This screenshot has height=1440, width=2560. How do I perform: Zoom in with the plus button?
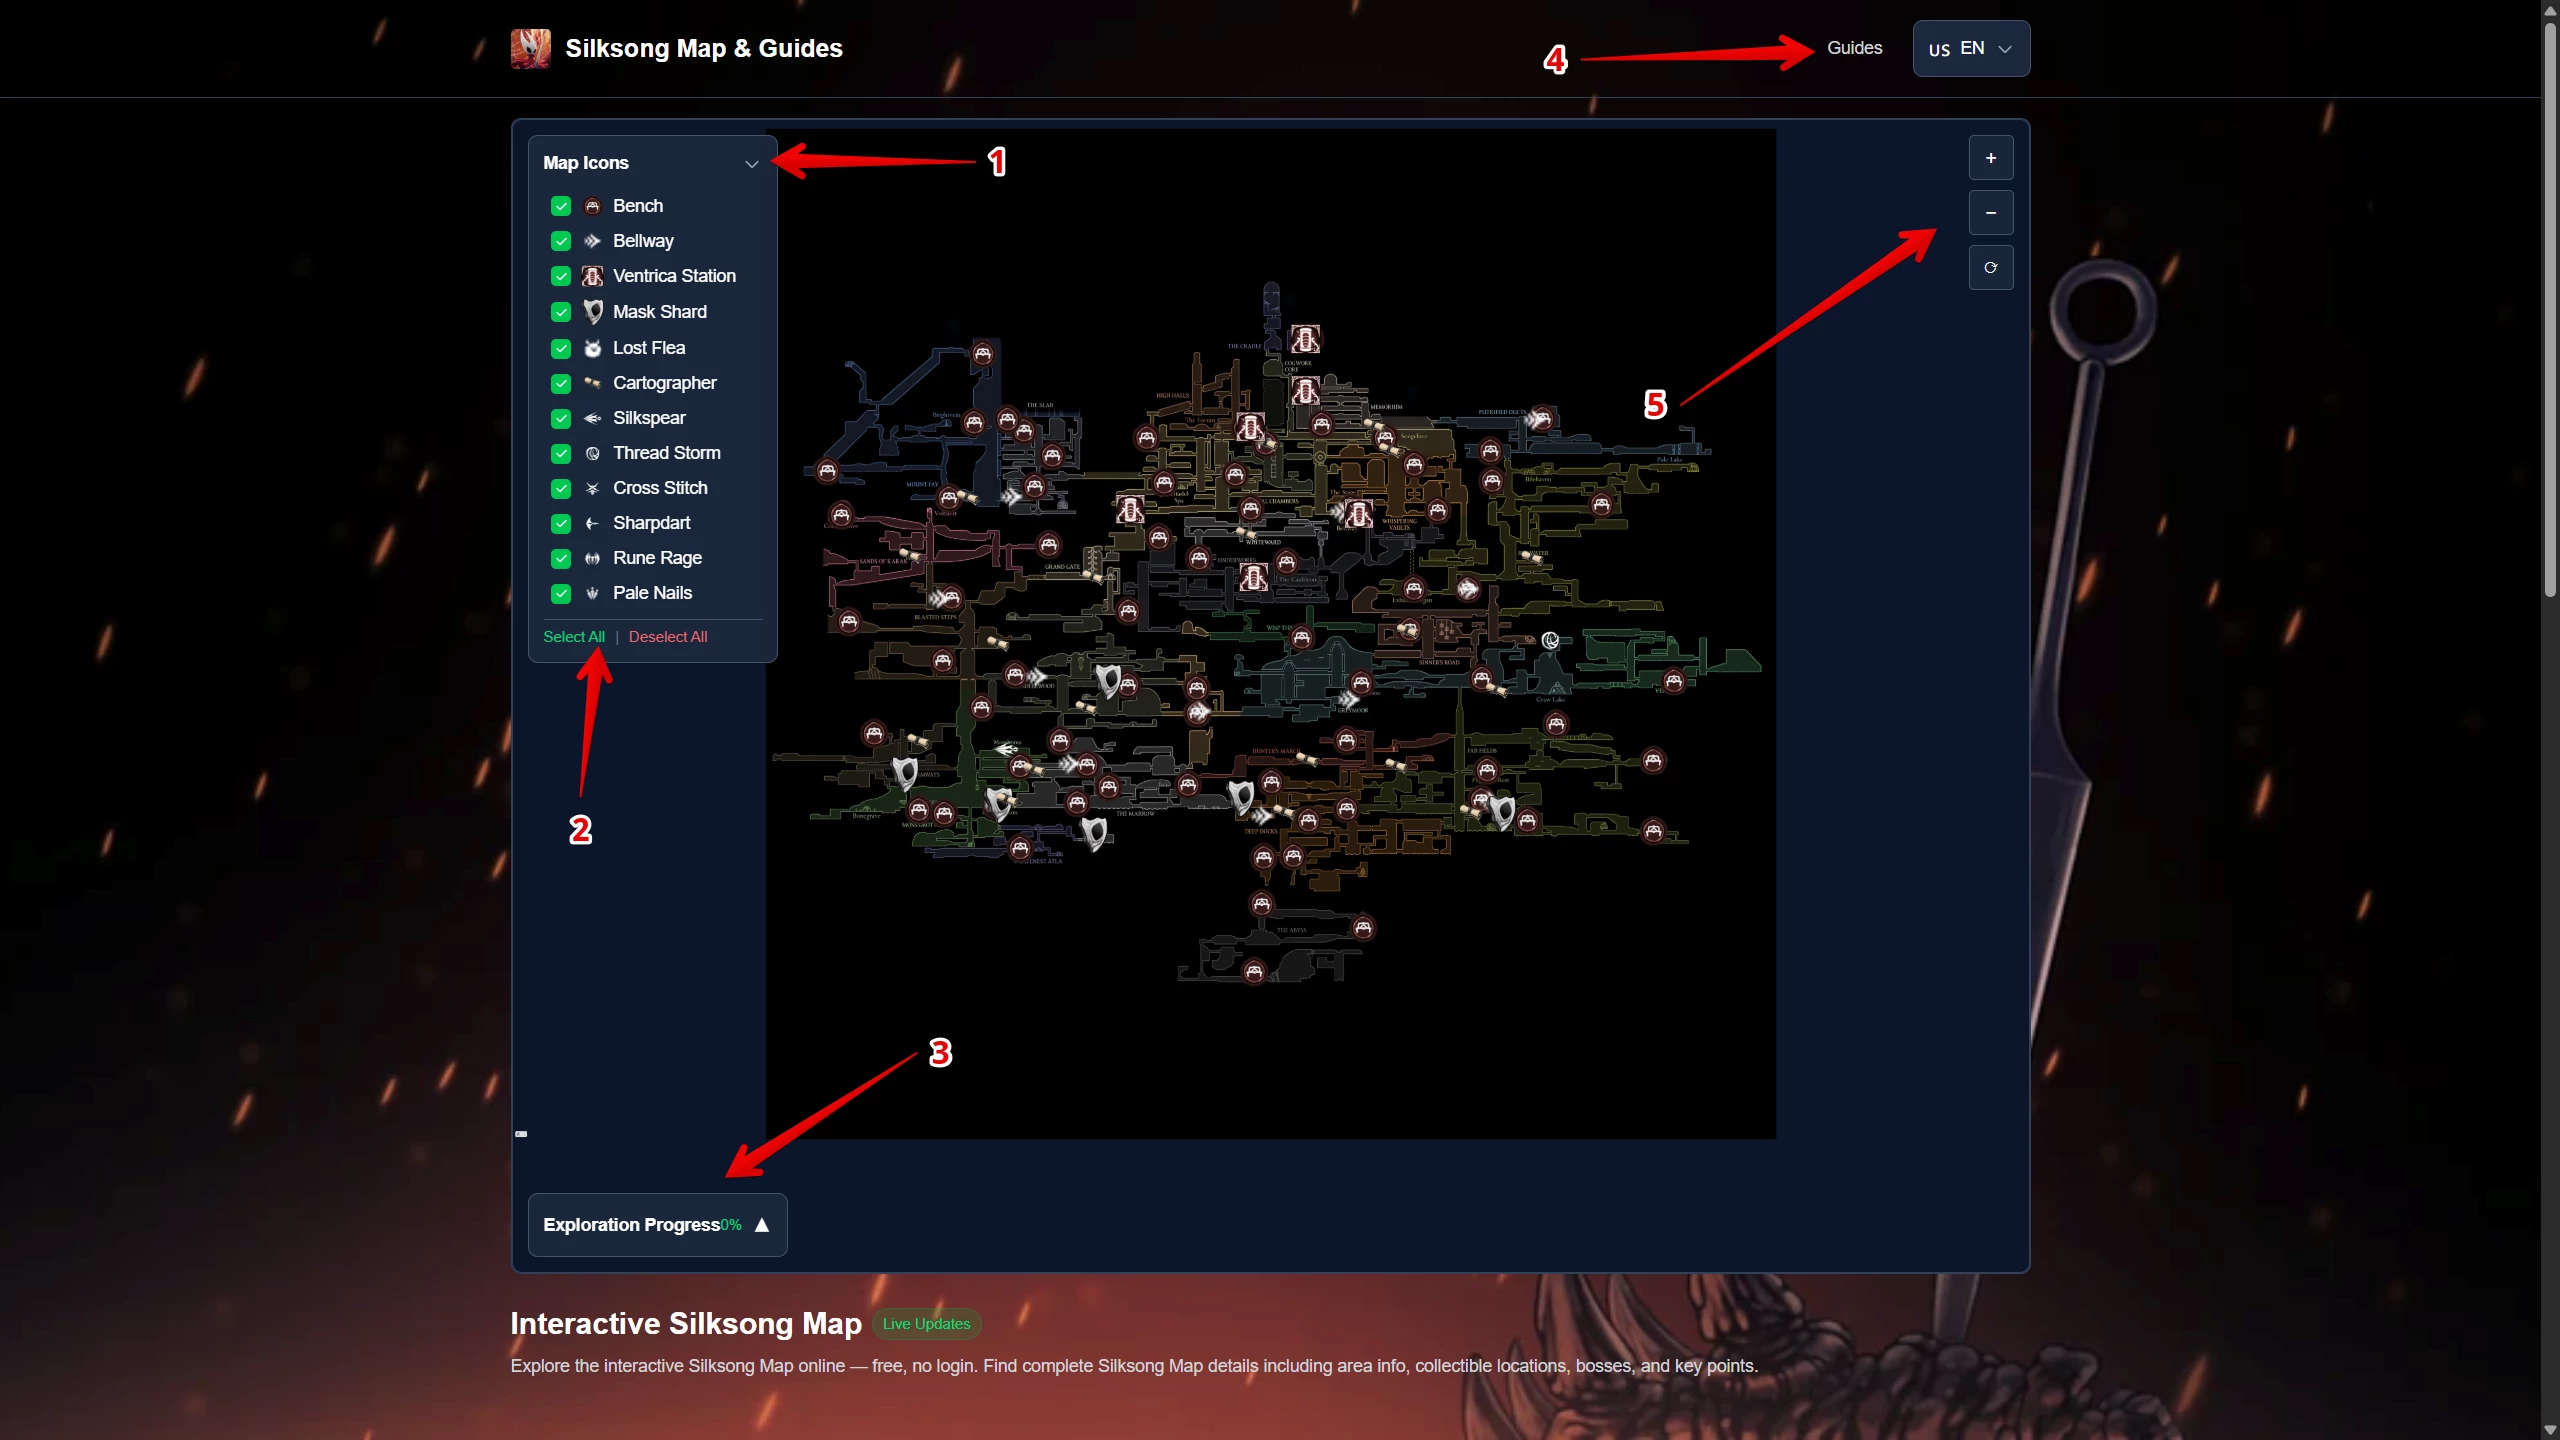pos(1990,158)
